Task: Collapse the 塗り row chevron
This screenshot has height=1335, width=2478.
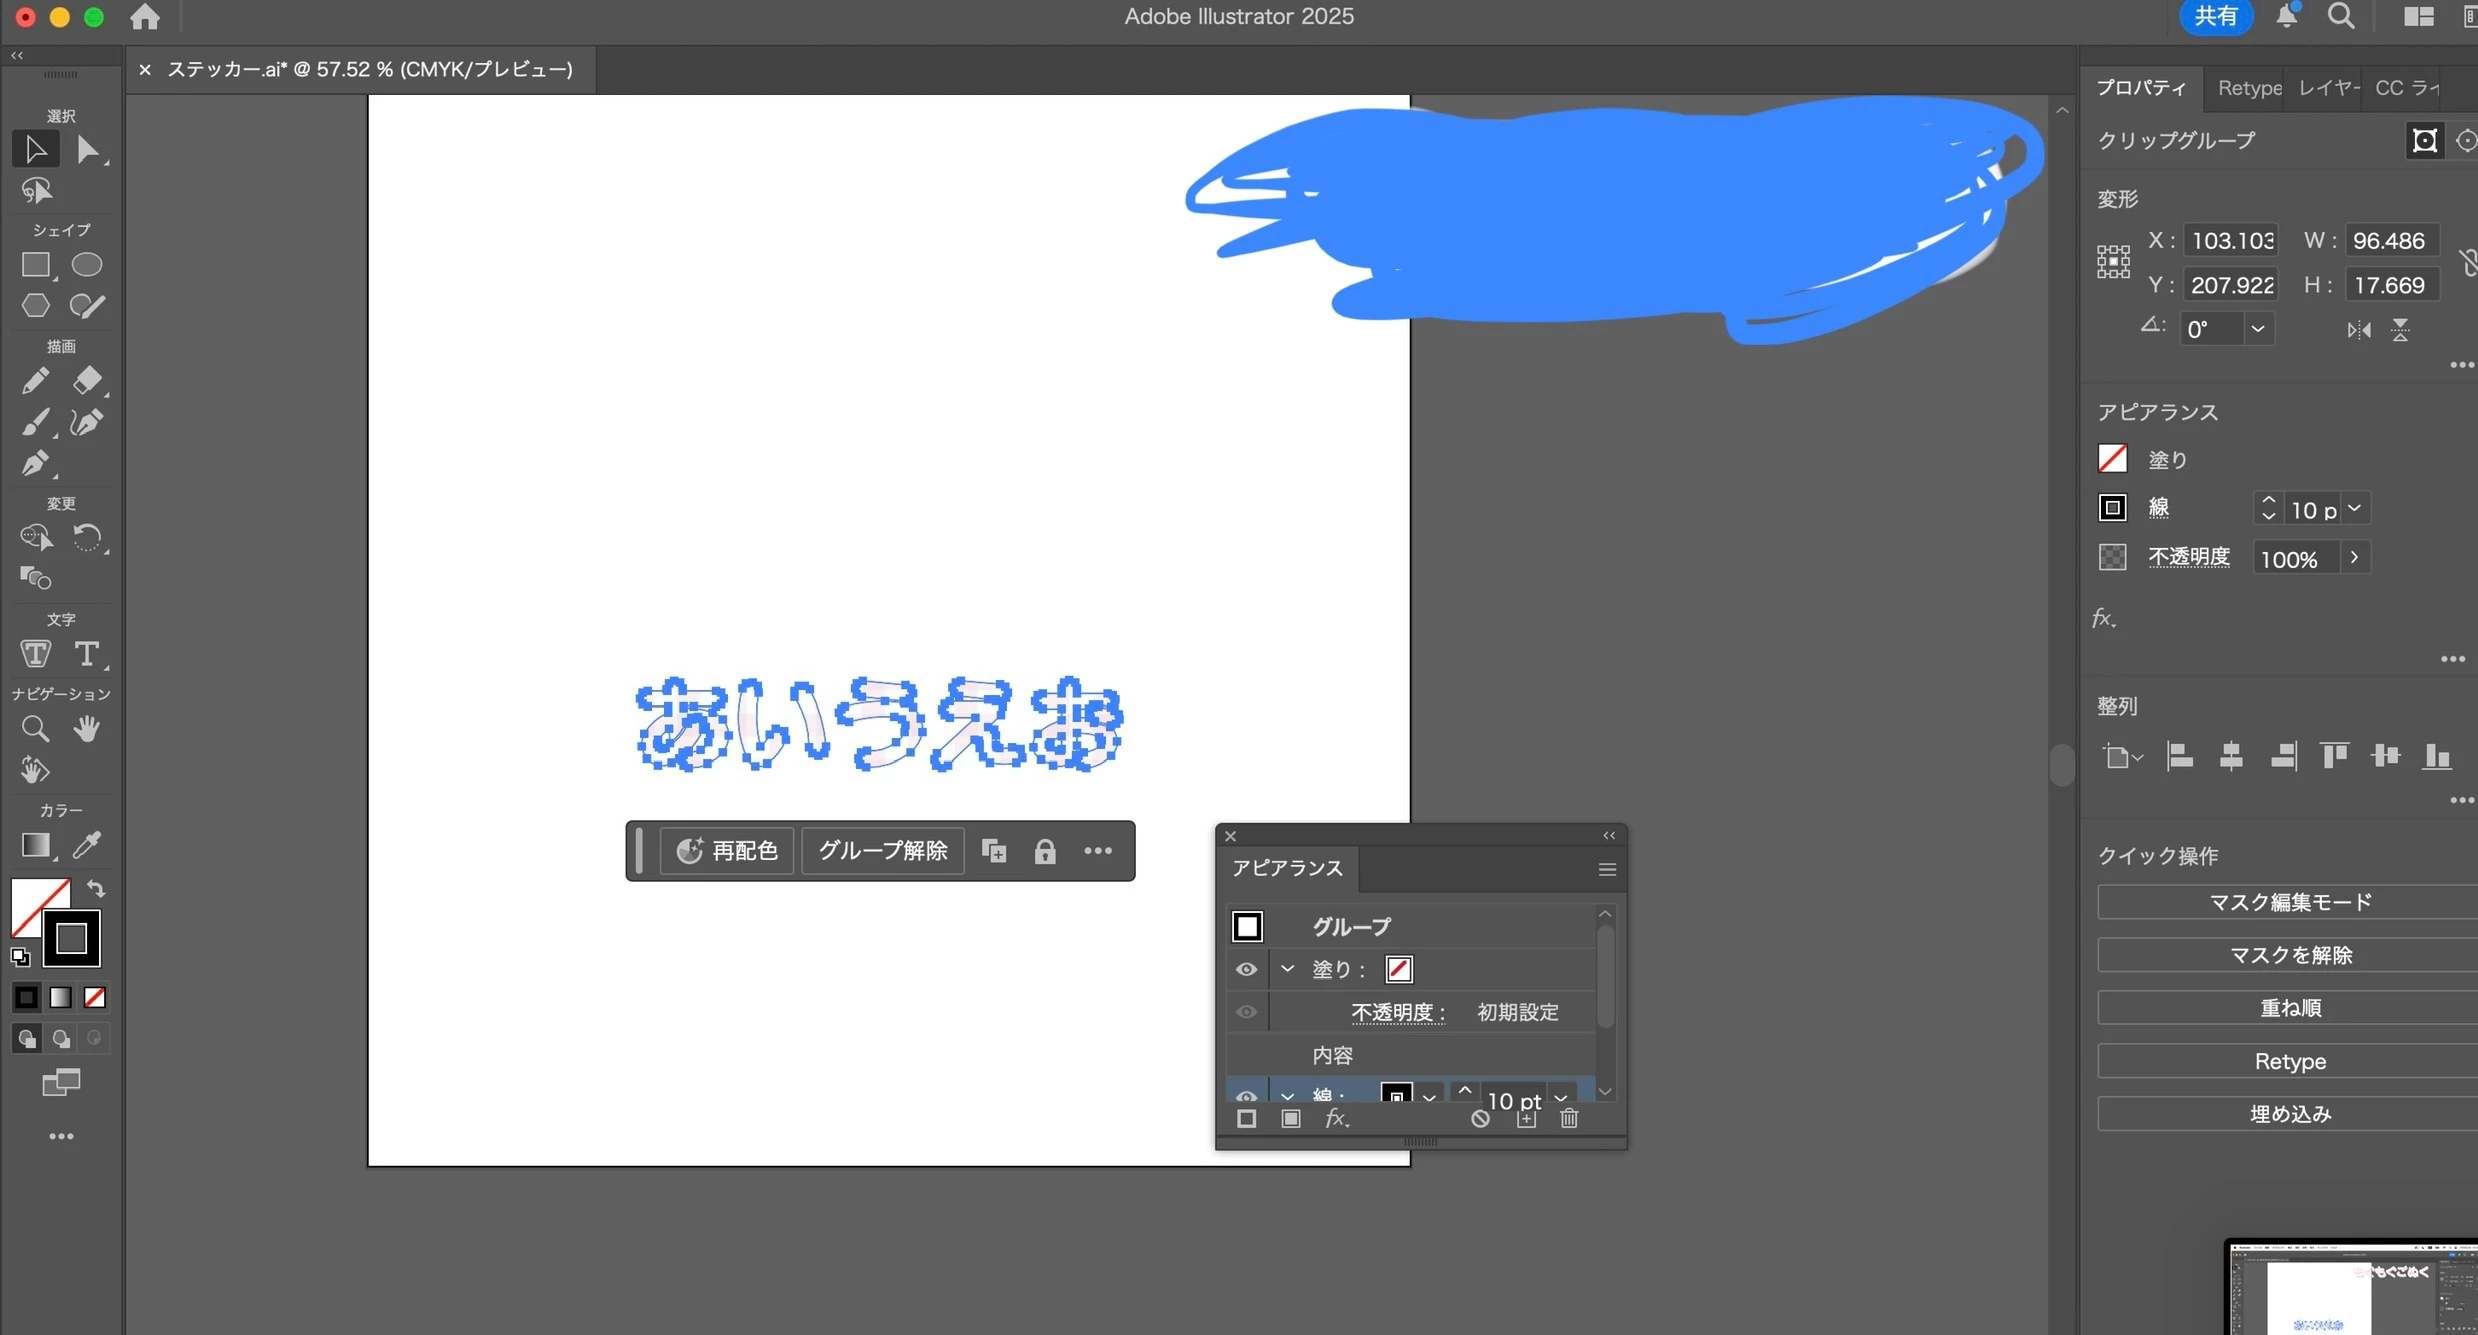Action: [1288, 969]
